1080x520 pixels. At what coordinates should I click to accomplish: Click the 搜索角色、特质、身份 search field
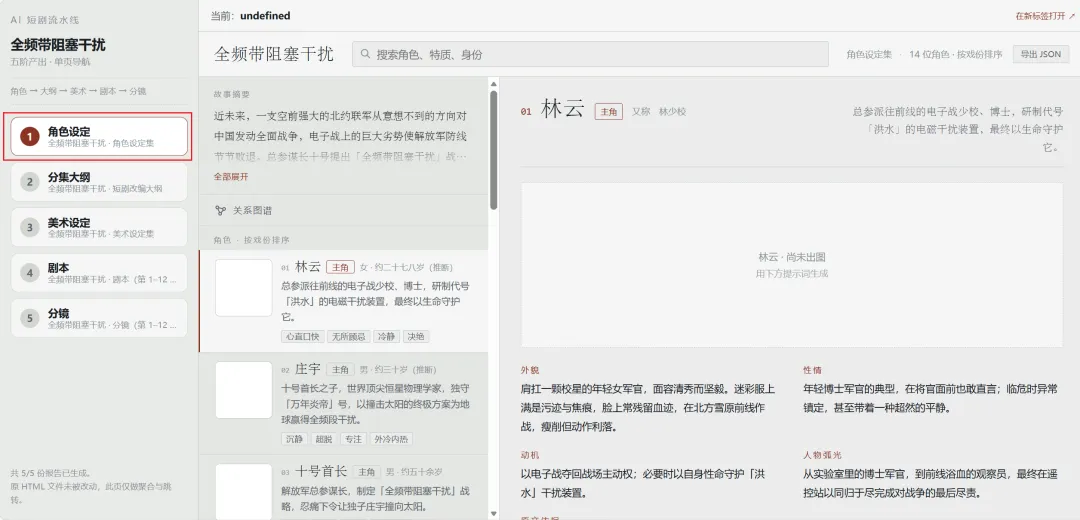click(590, 54)
